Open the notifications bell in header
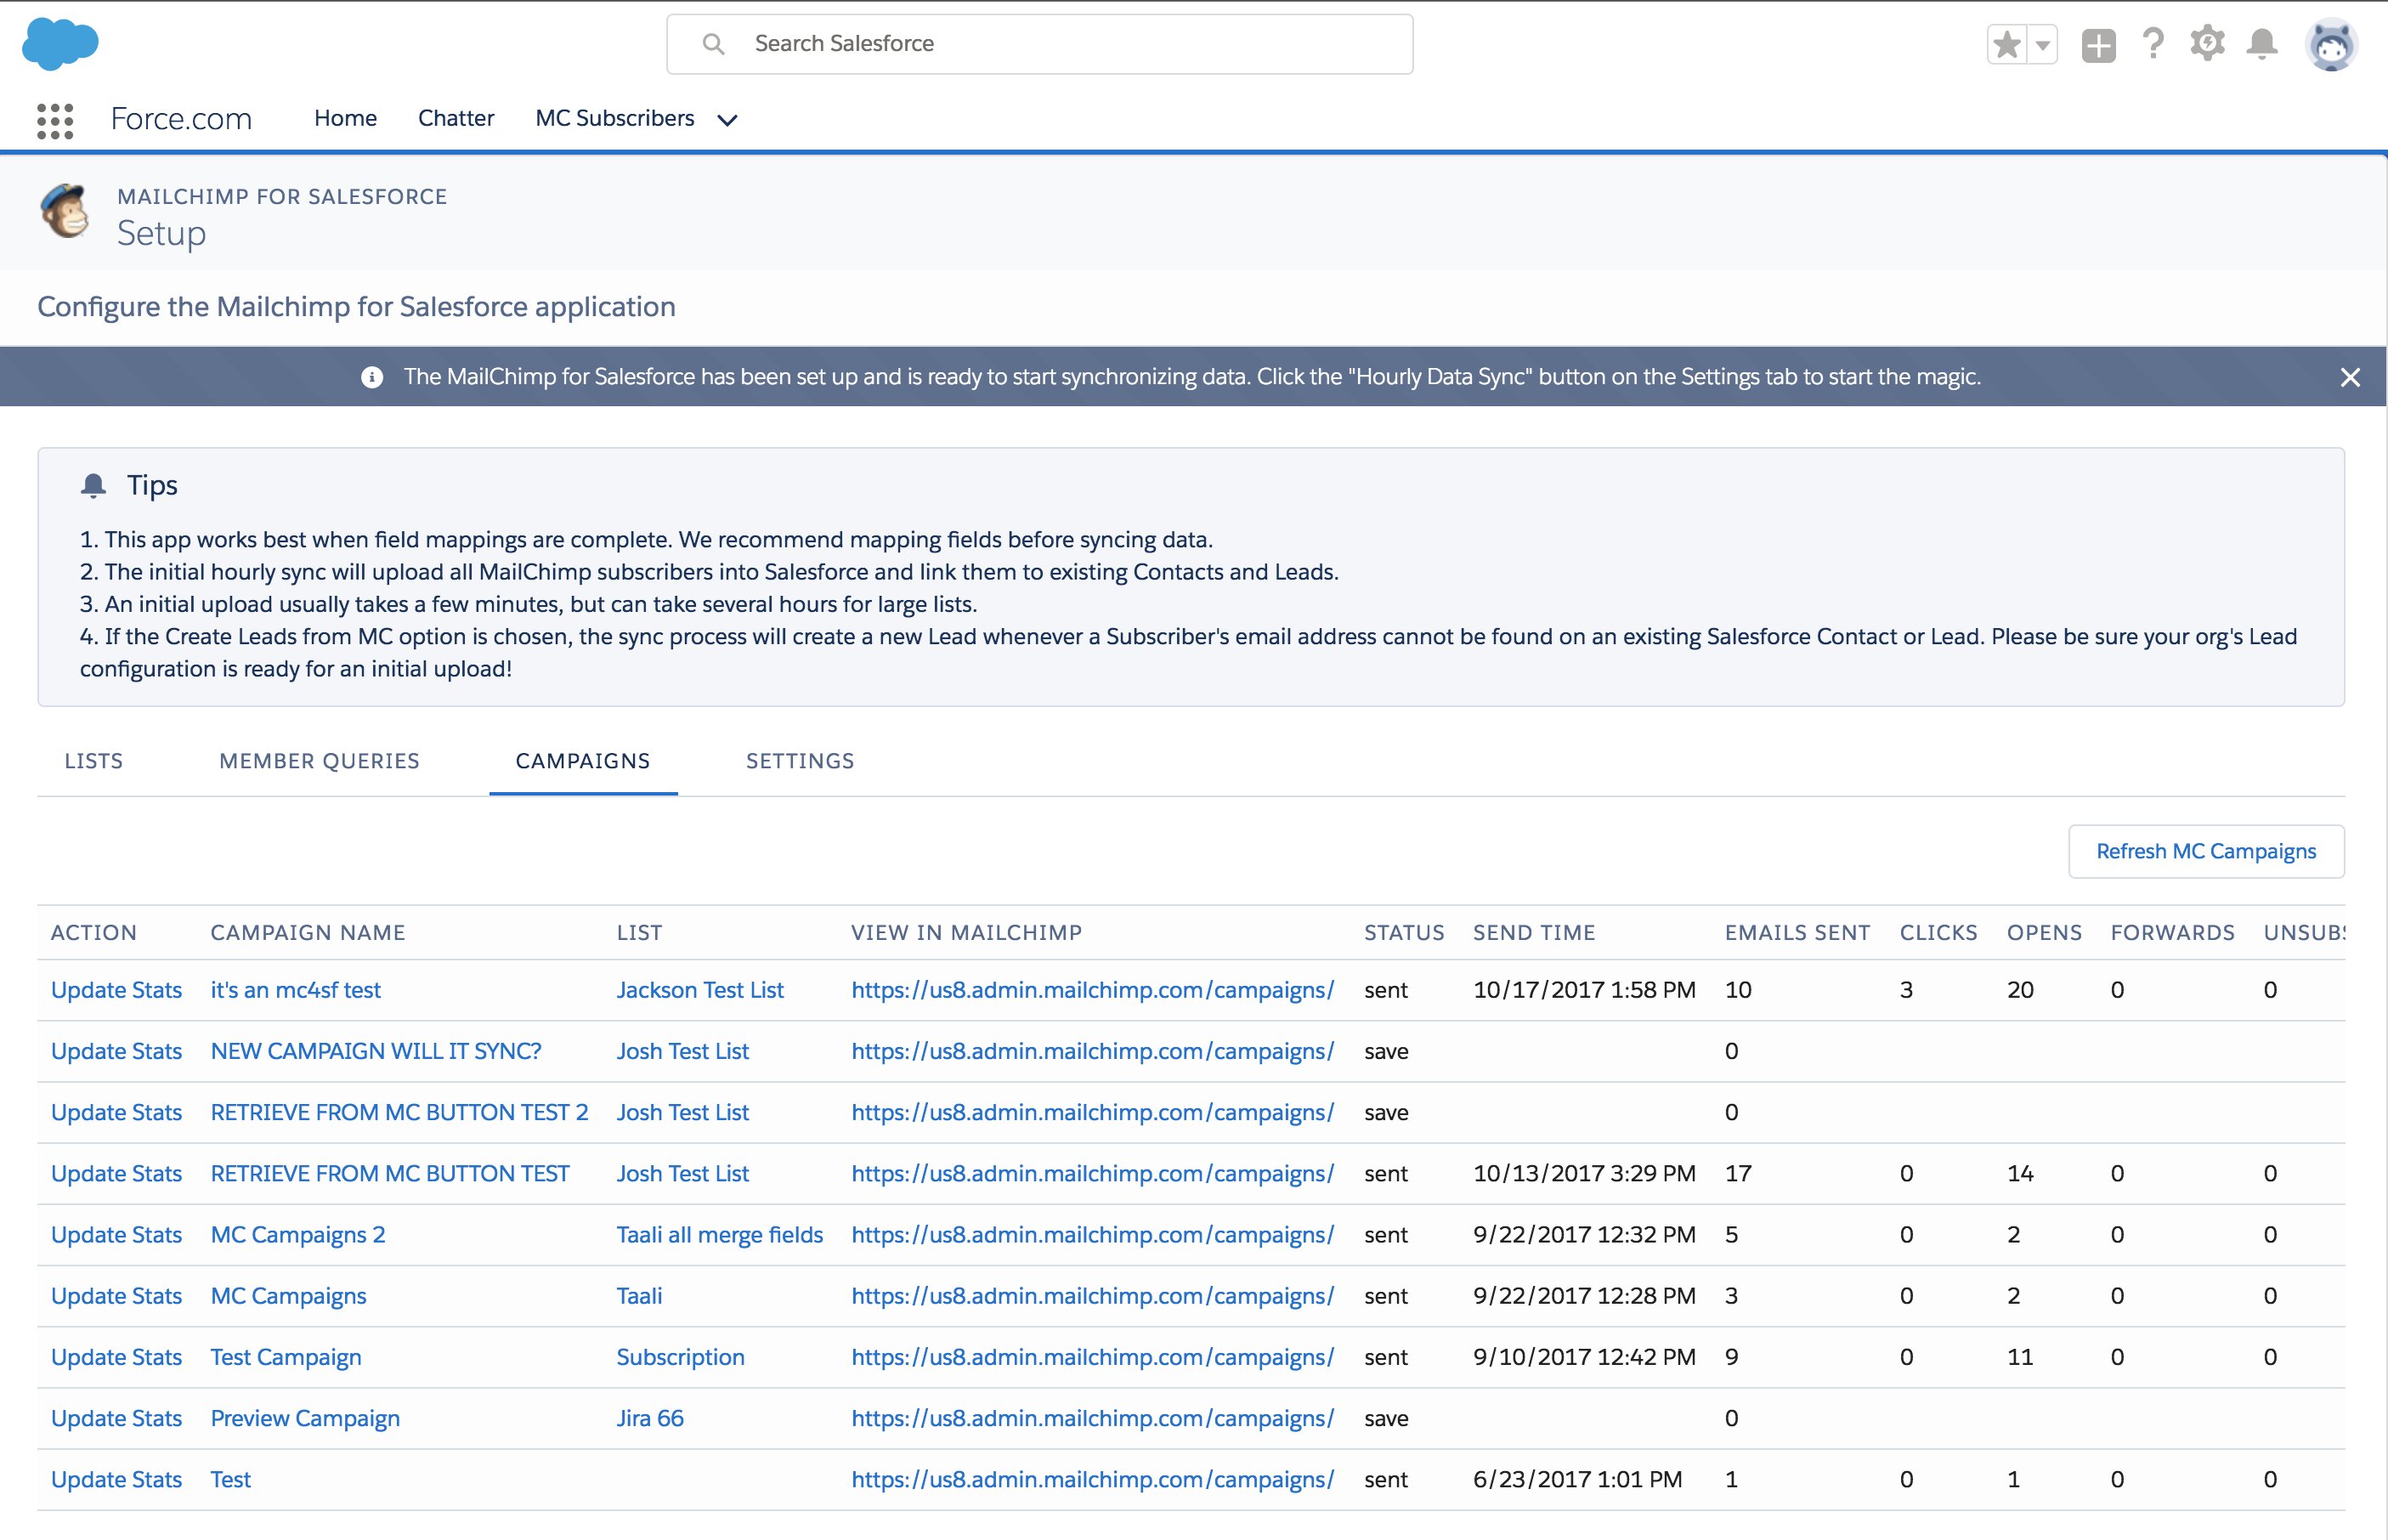 tap(2262, 44)
